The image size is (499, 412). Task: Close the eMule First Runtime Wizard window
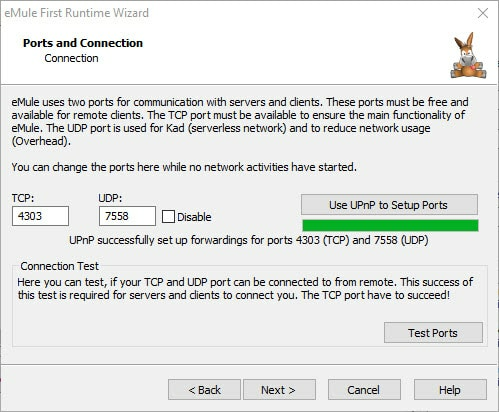(483, 13)
